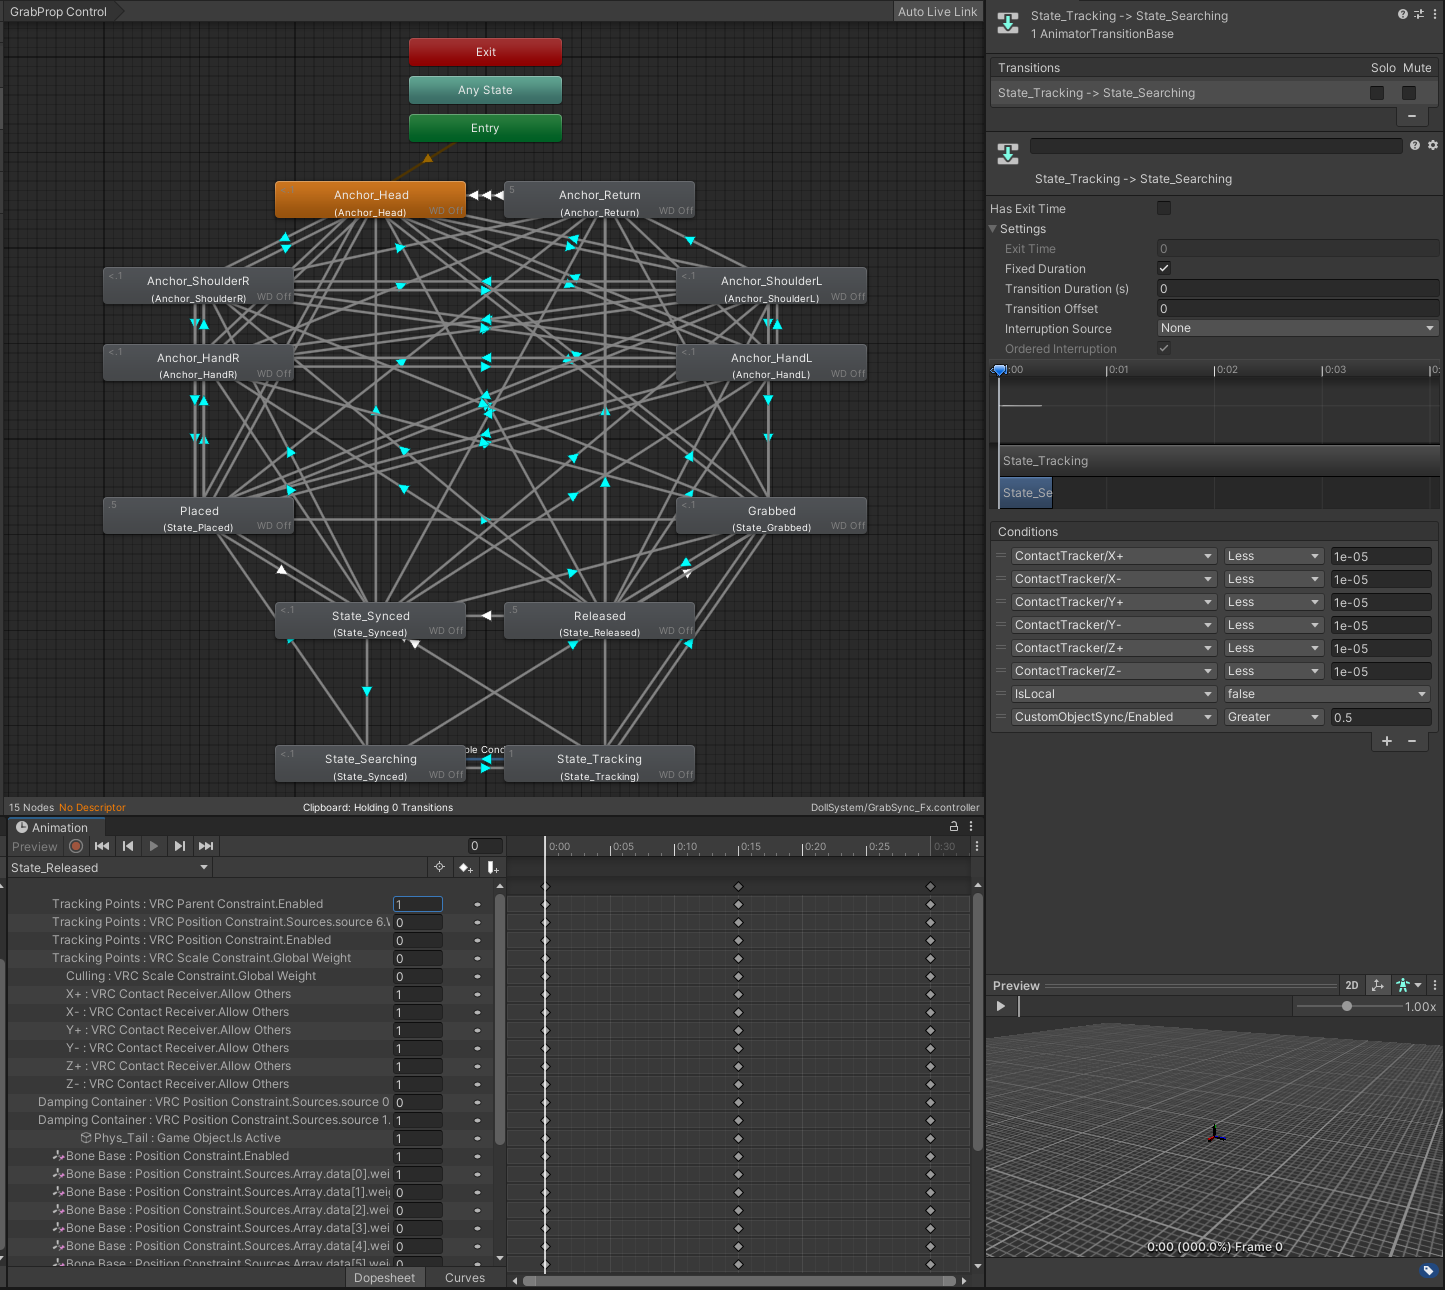Viewport: 1445px width, 1290px height.
Task: Add a keyframe in the Animation window
Action: (466, 867)
